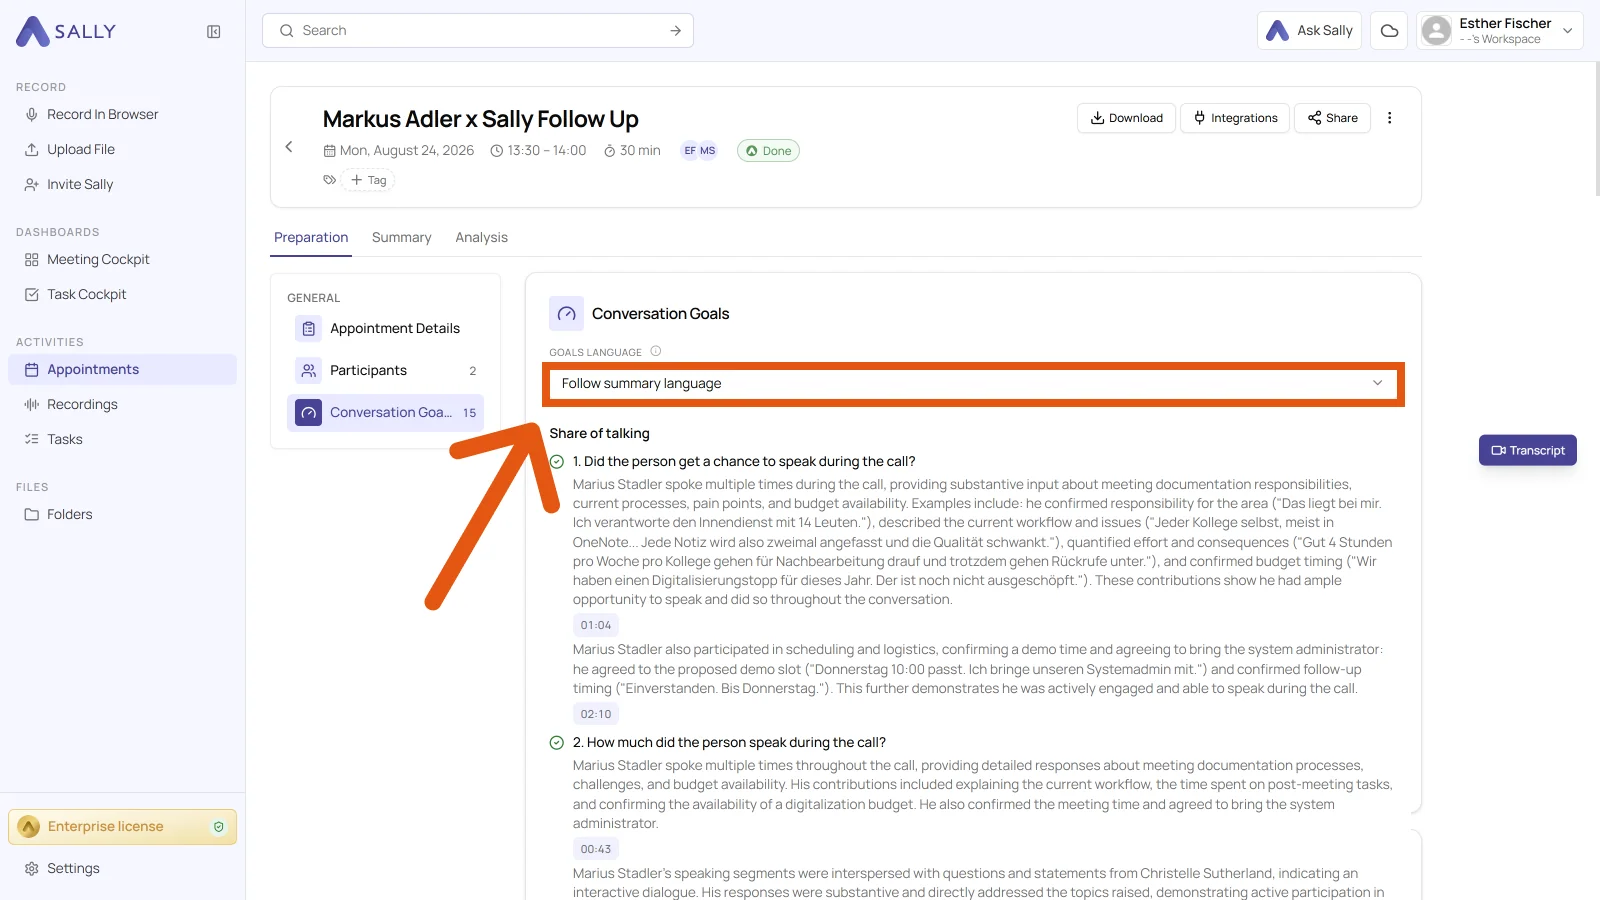Click the 30 min duration label
The width and height of the screenshot is (1600, 900).
pos(631,151)
